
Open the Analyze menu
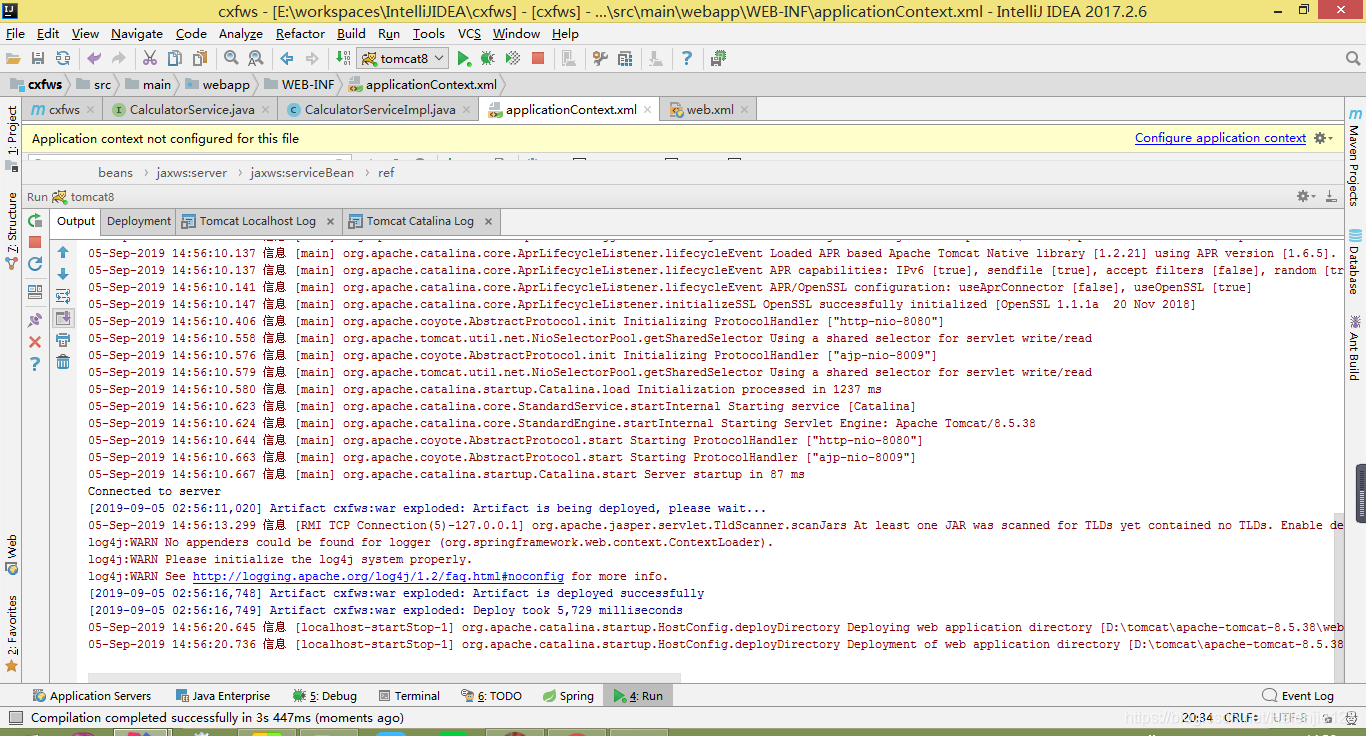[240, 34]
